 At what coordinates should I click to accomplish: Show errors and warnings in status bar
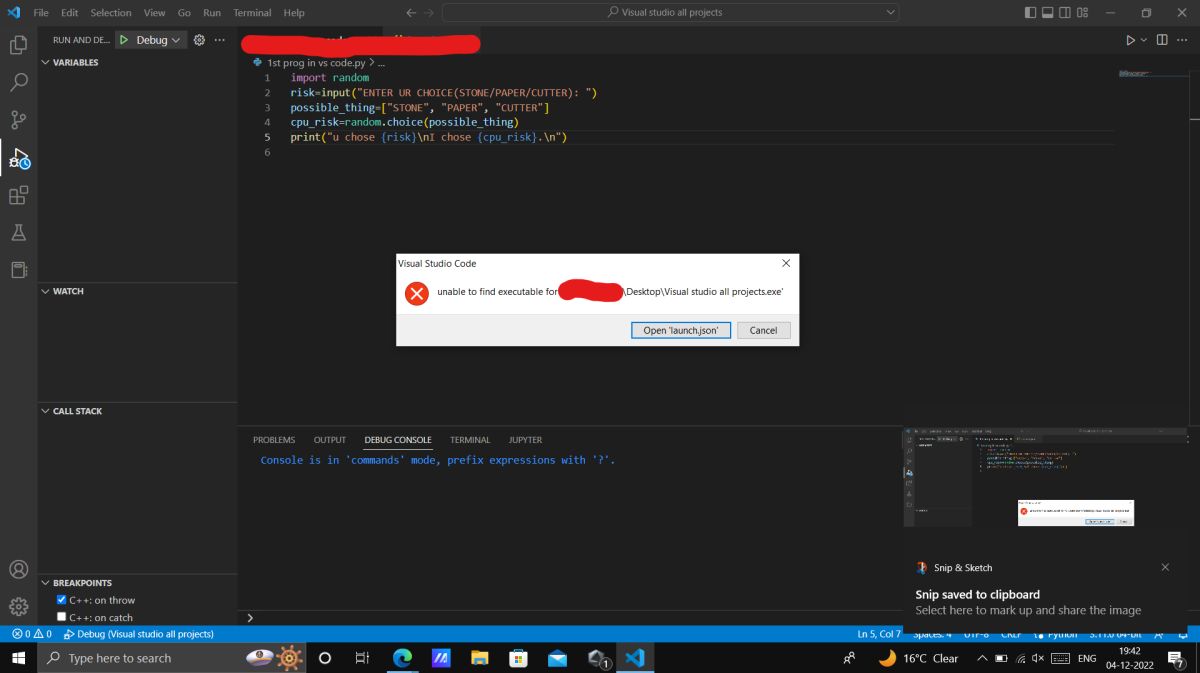click(31, 634)
